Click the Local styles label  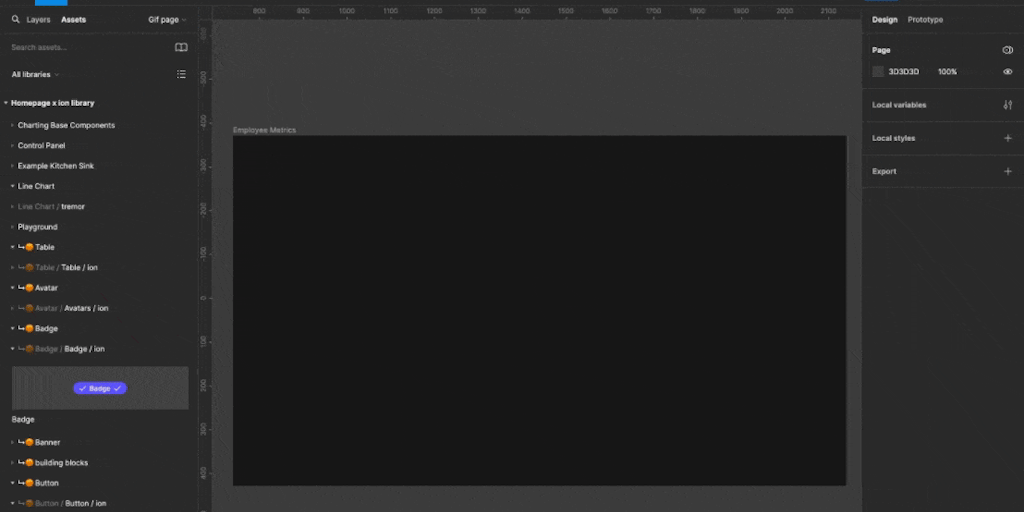(x=893, y=138)
